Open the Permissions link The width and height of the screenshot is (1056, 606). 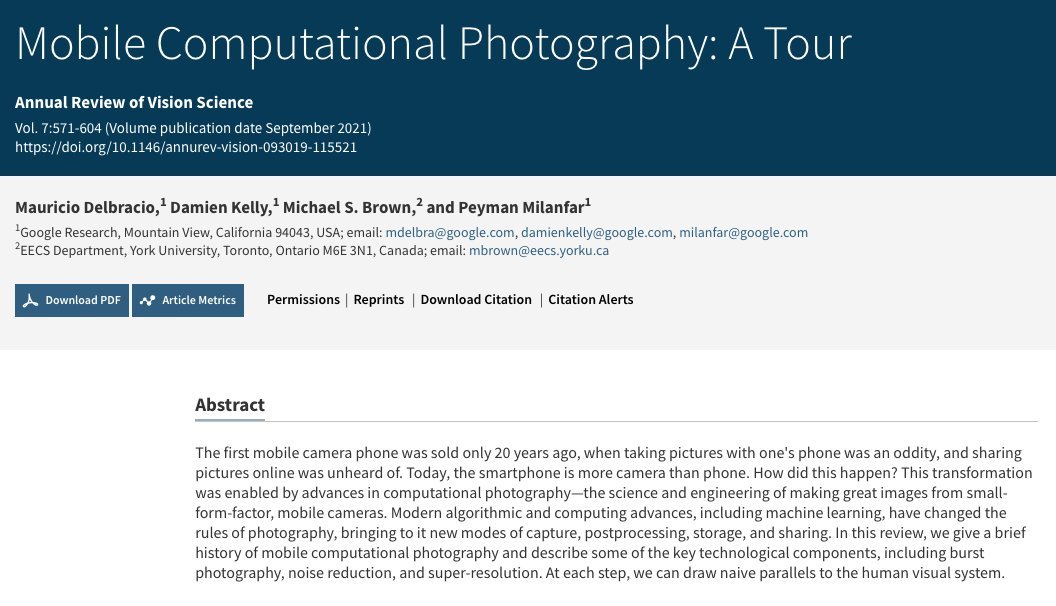[x=303, y=300]
